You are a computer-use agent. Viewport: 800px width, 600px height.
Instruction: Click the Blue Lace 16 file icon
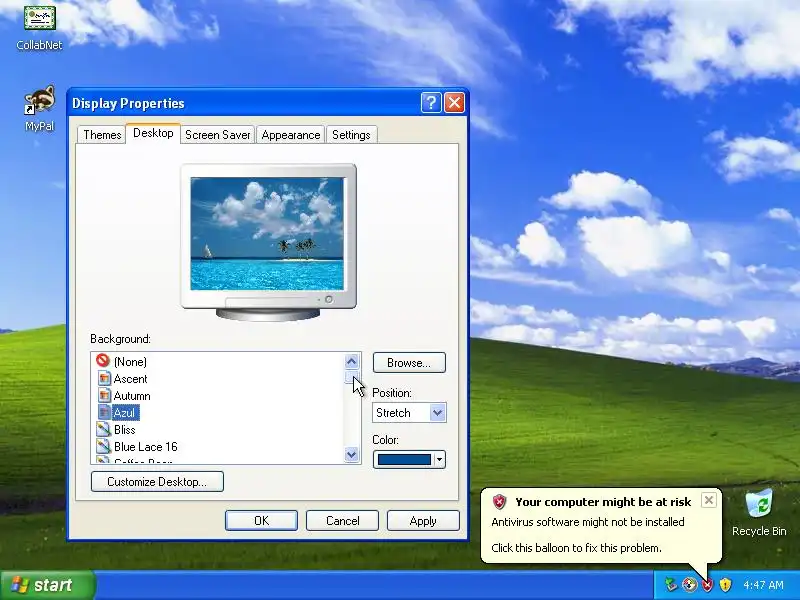point(104,446)
